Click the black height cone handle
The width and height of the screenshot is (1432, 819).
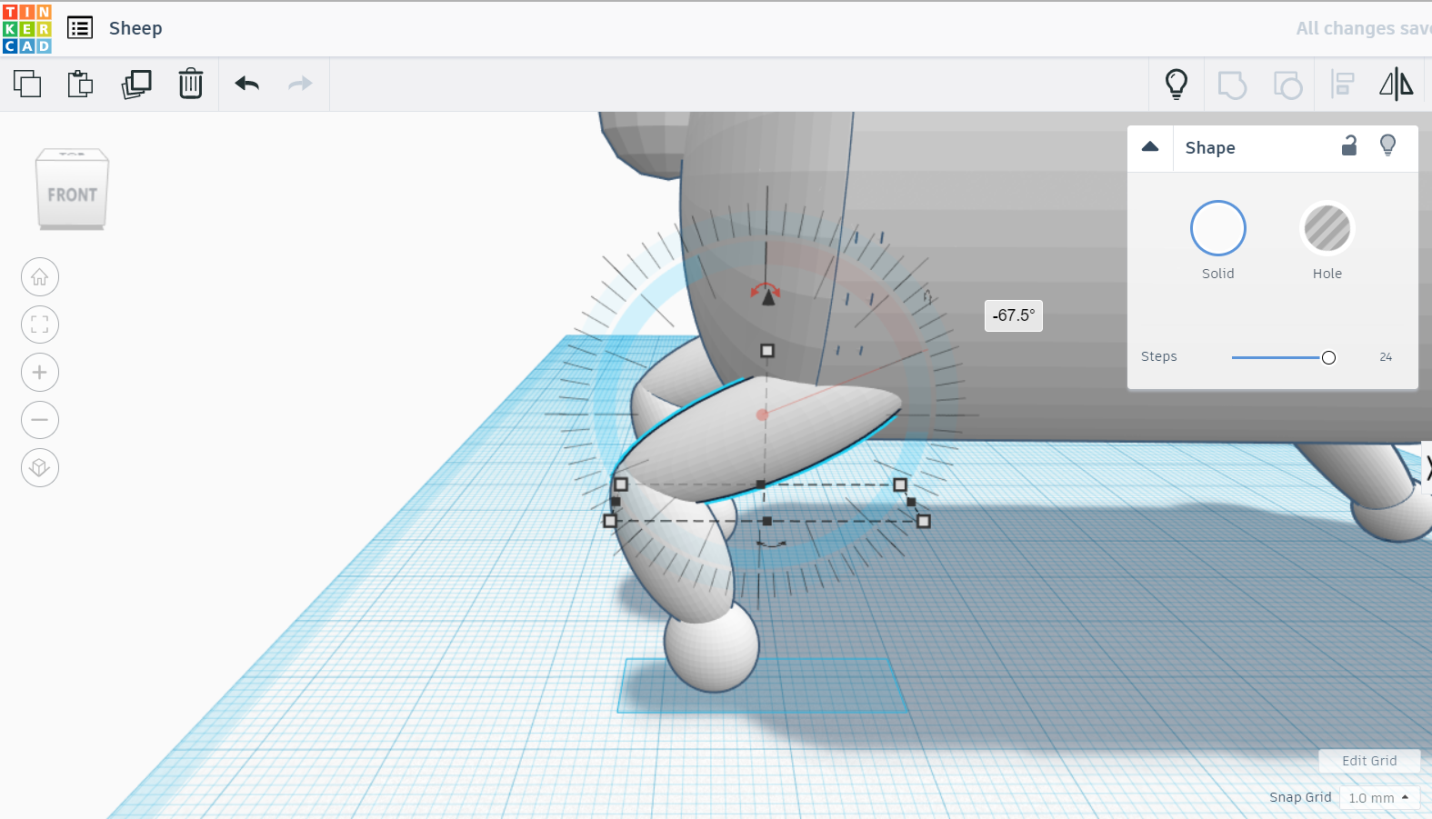(x=767, y=298)
